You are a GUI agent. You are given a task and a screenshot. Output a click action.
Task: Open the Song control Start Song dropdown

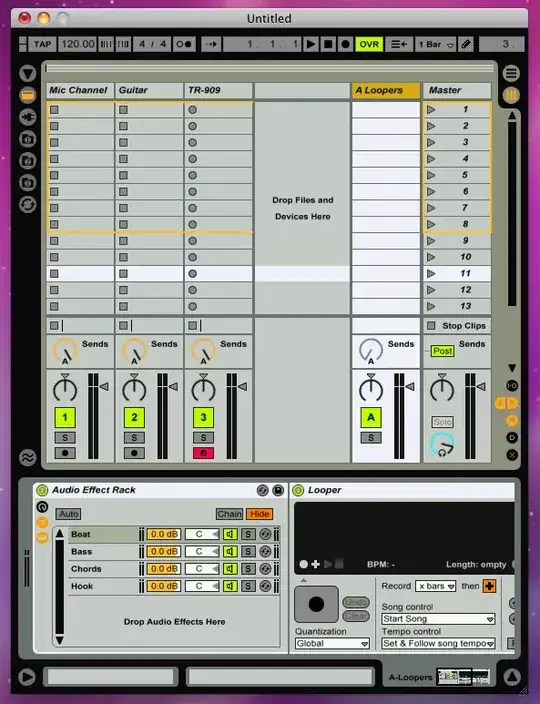click(x=438, y=619)
